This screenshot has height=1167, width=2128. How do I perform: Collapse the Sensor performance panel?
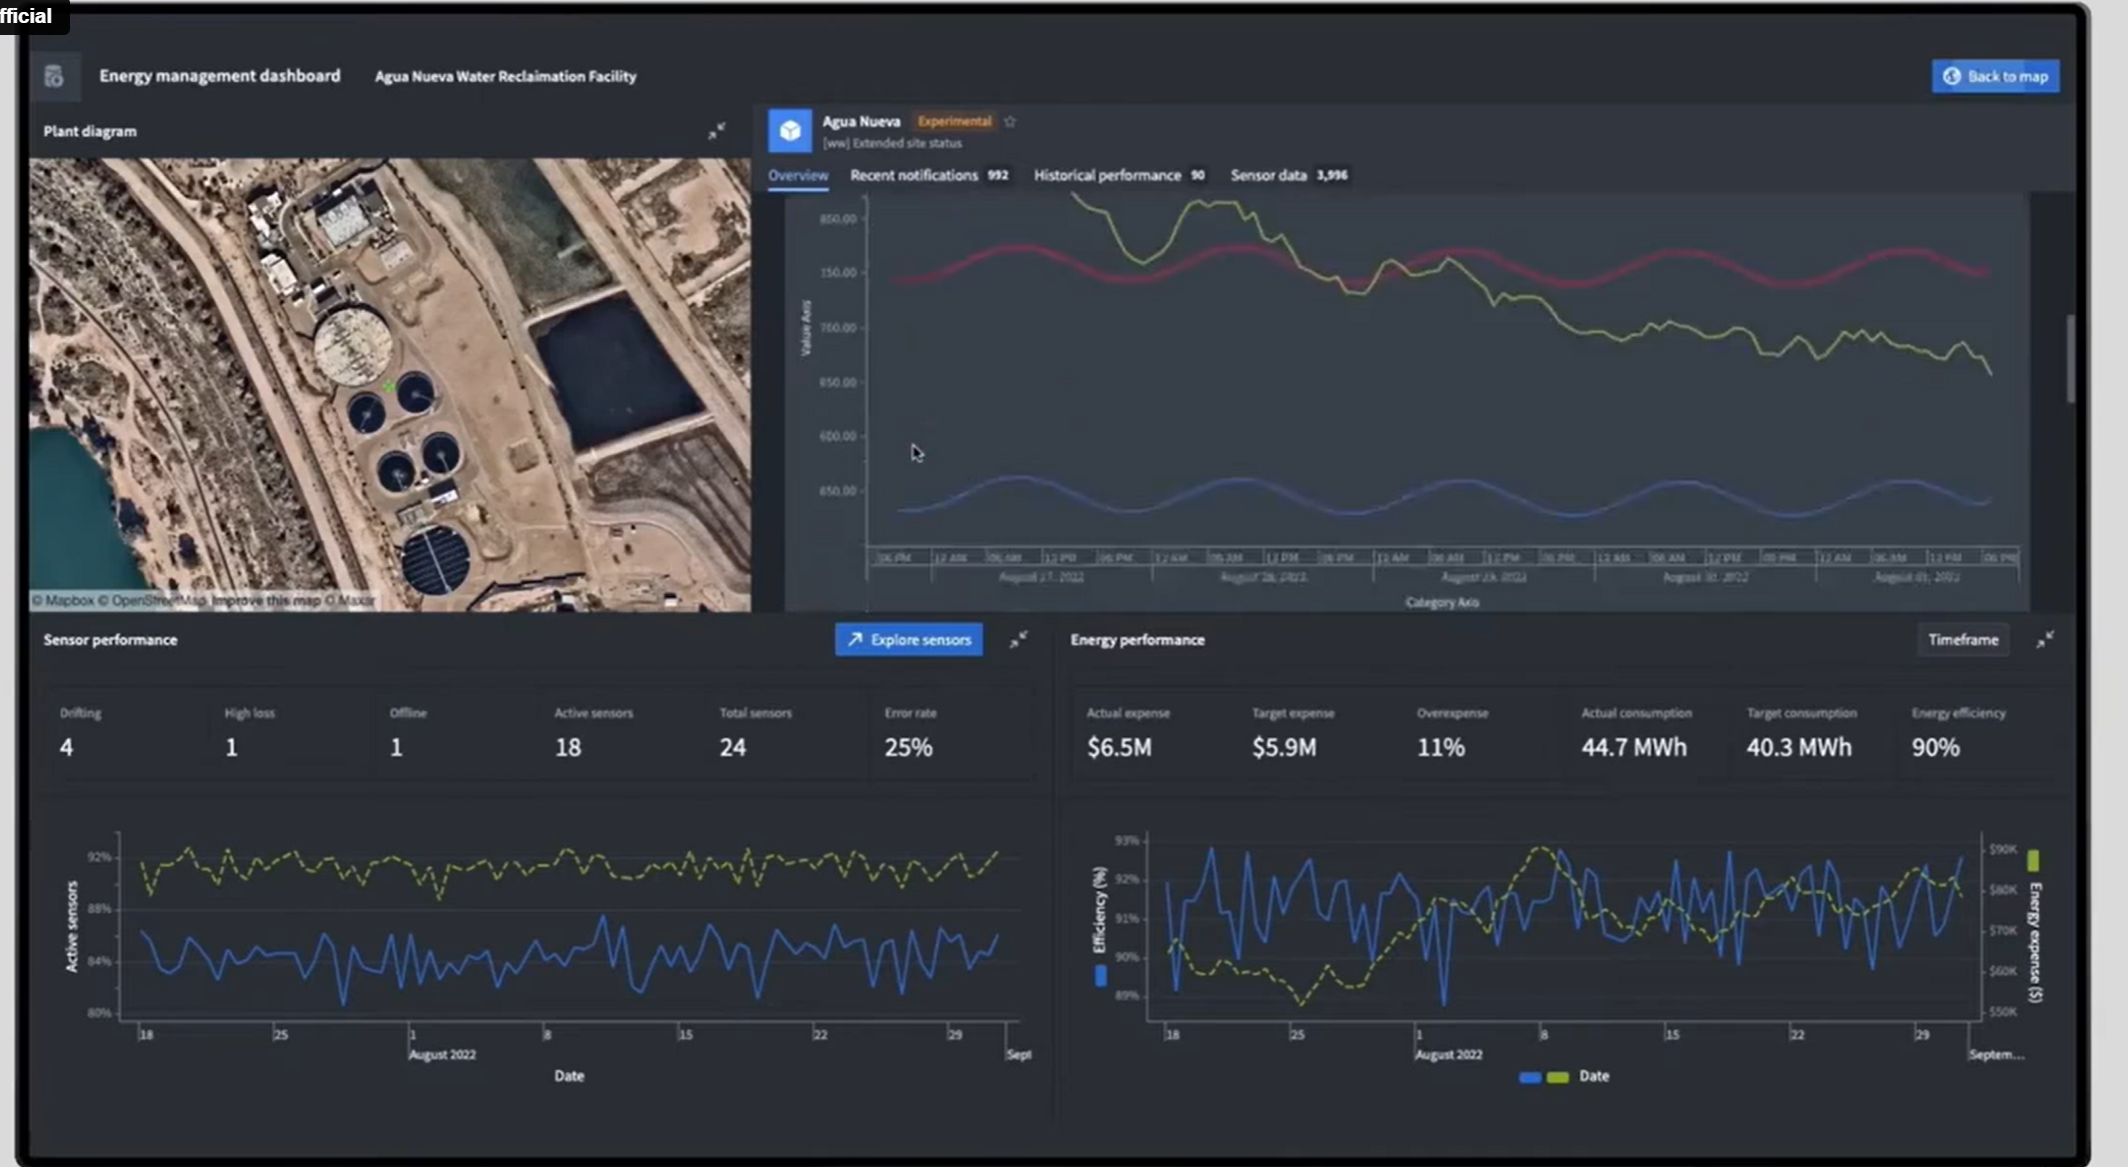(x=1018, y=640)
